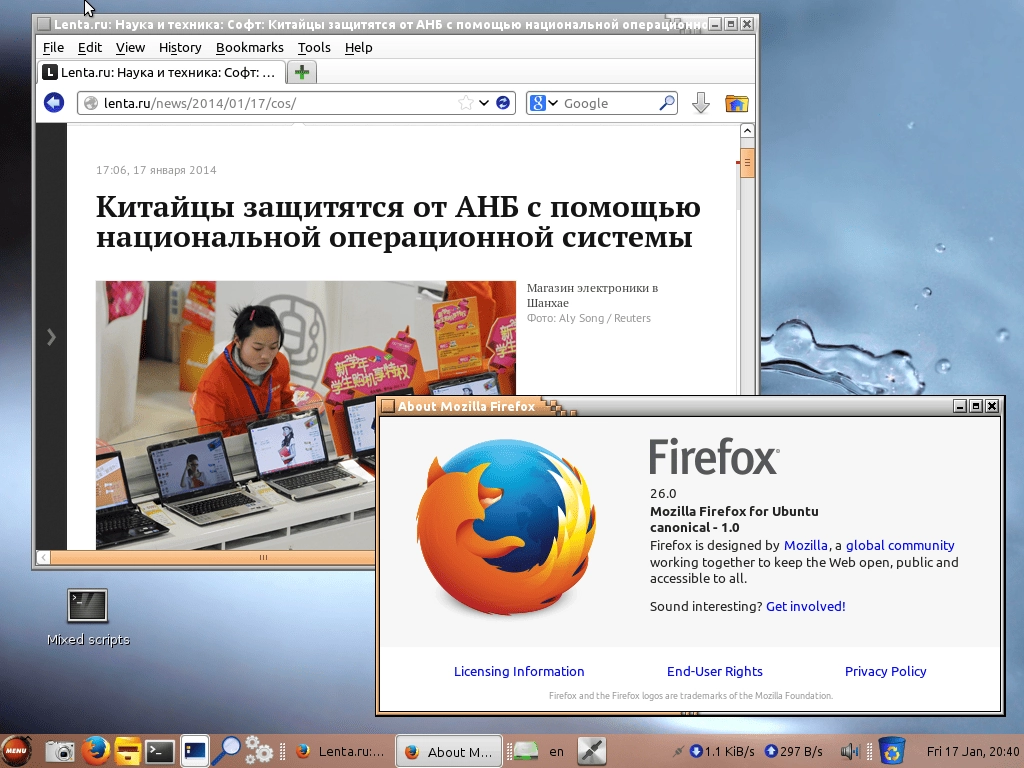The height and width of the screenshot is (768, 1024).
Task: Switch to About M... taskbar window button
Action: click(x=449, y=752)
